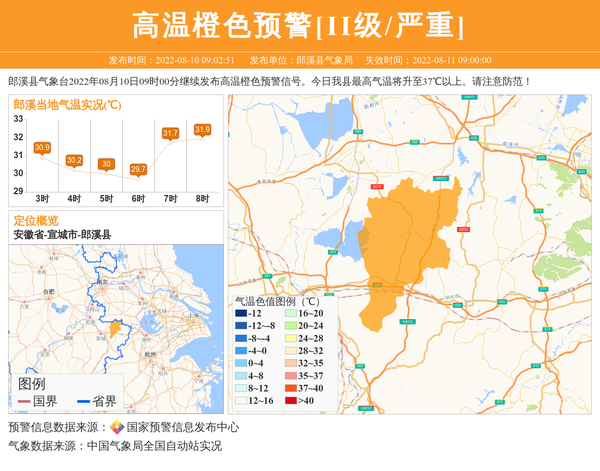Click the 31.9 data label at 8时
600x471 pixels.
coord(202,129)
